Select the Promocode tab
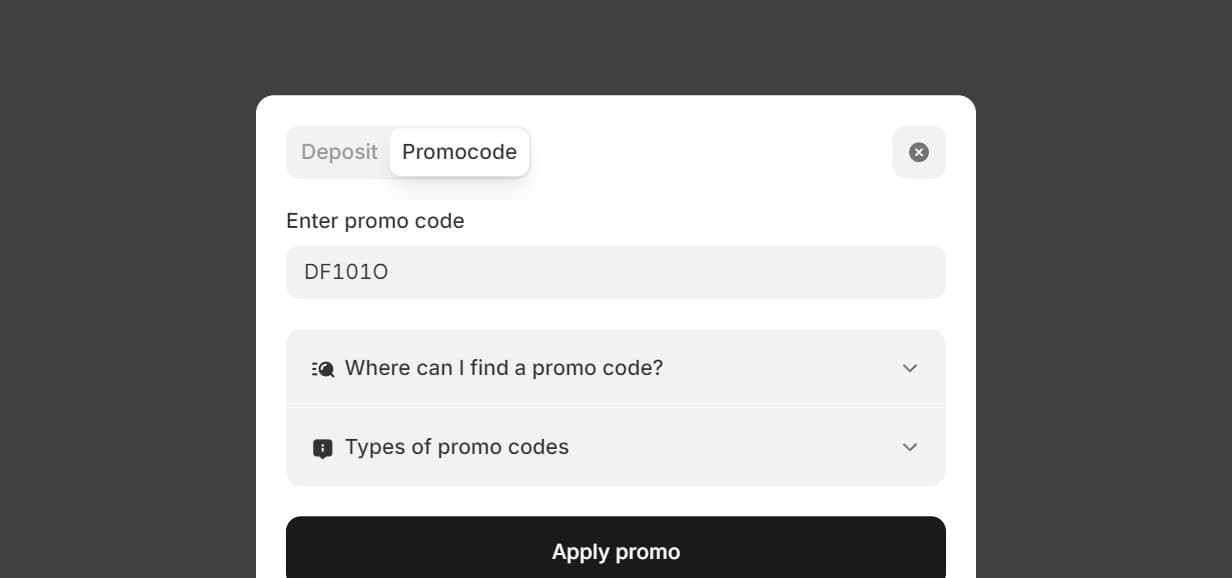The width and height of the screenshot is (1232, 578). (x=459, y=152)
